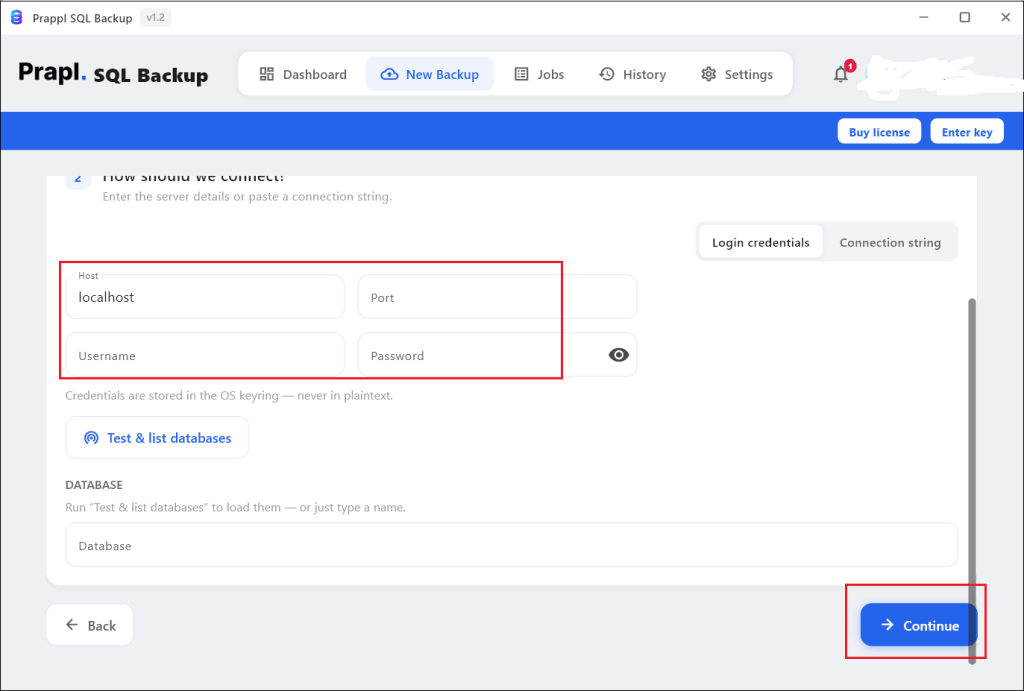This screenshot has width=1024, height=691.
Task: Focus the Host field containing localhost
Action: (204, 297)
